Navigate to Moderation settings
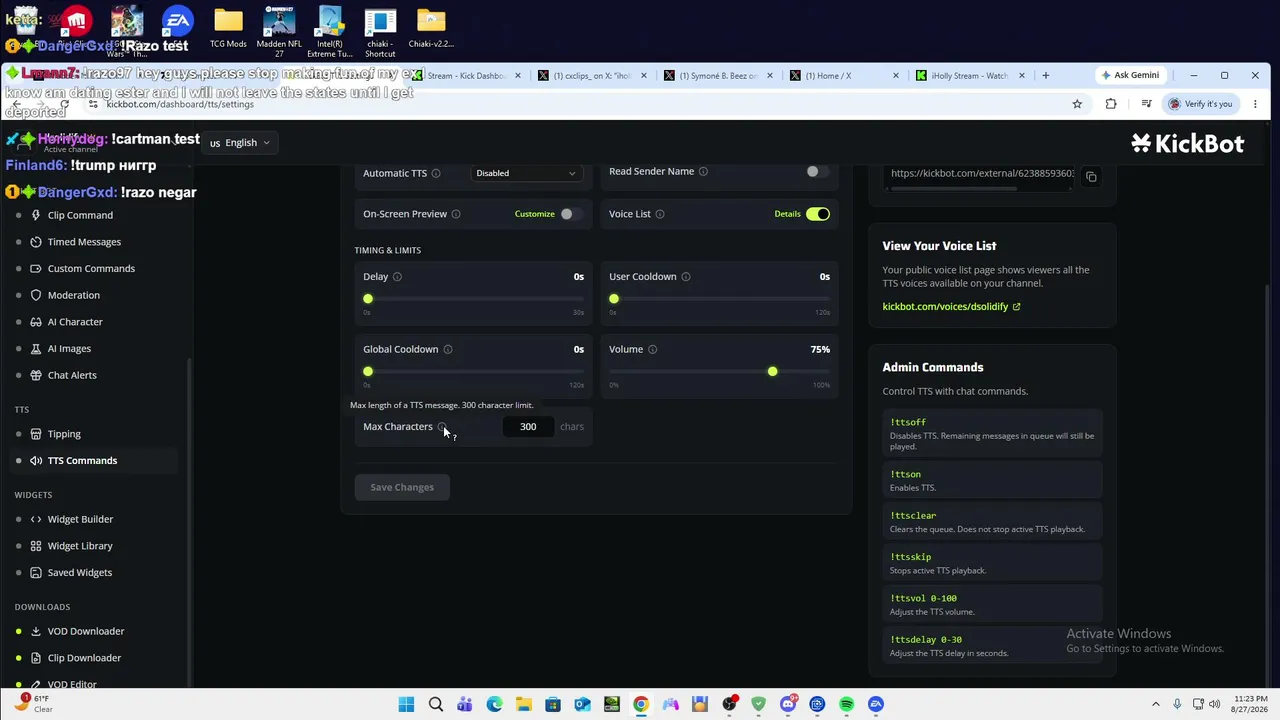Screen dimensions: 1280x720 (x=73, y=295)
